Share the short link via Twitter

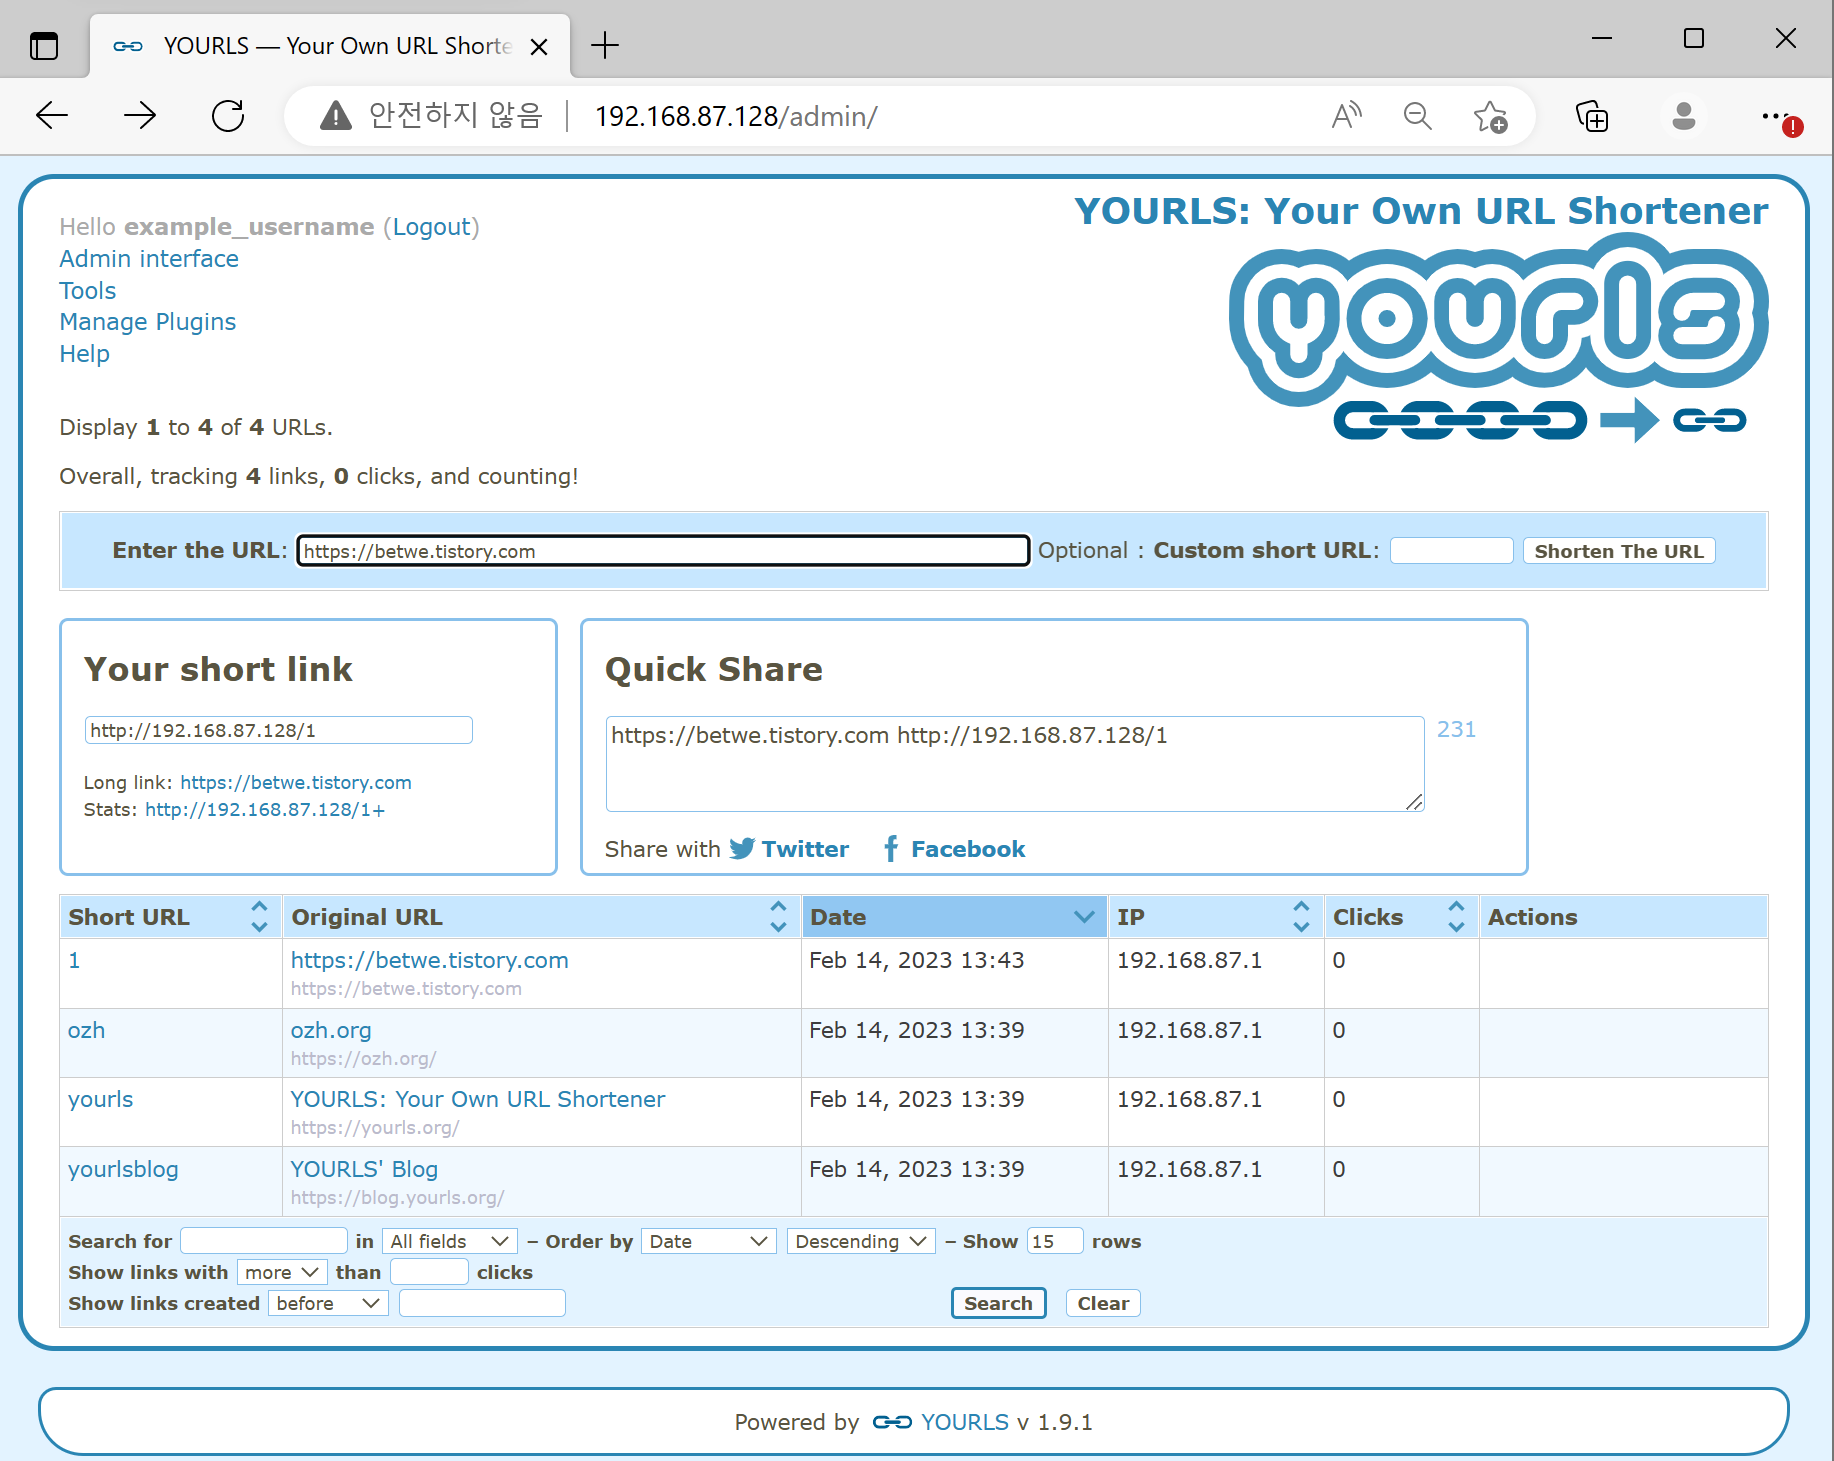click(x=789, y=848)
